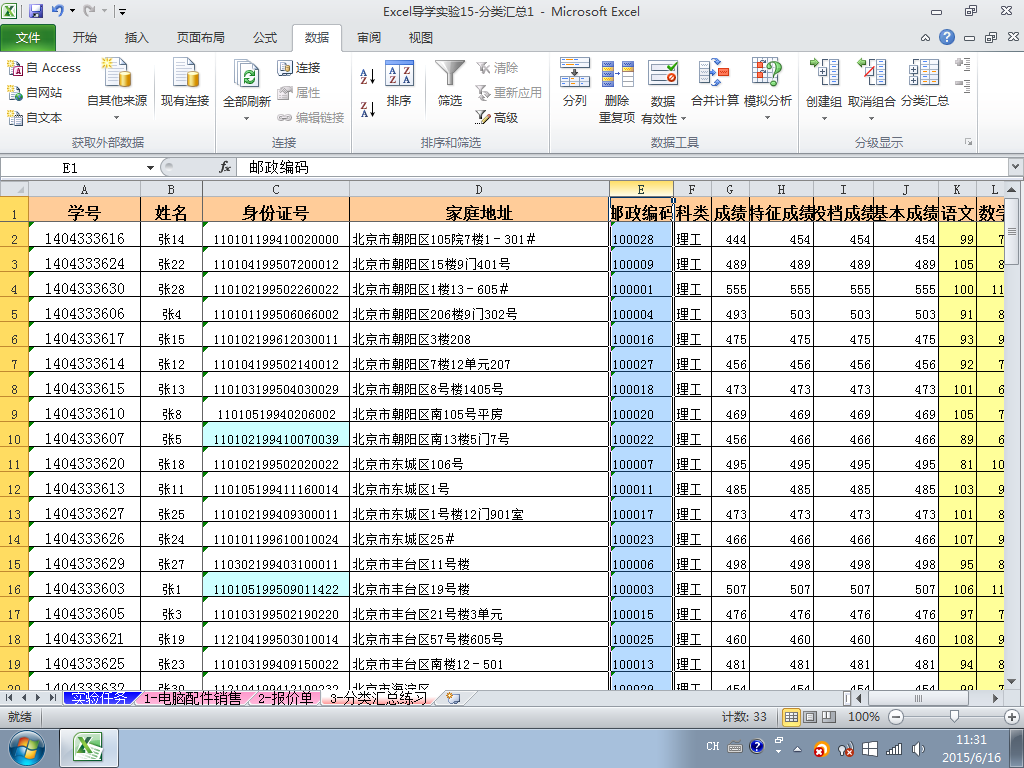The width and height of the screenshot is (1024, 768).
Task: Open the custom Sort dialog (排序)
Action: [x=398, y=83]
